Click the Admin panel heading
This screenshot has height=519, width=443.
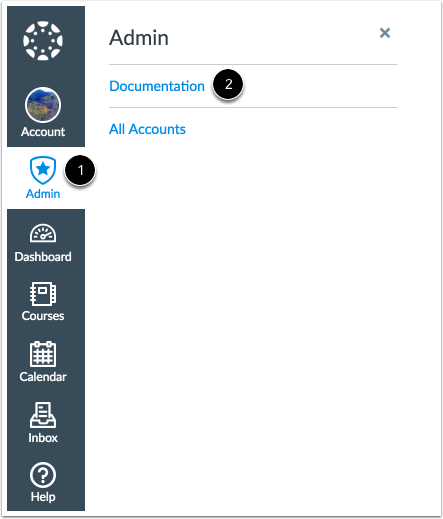point(139,38)
